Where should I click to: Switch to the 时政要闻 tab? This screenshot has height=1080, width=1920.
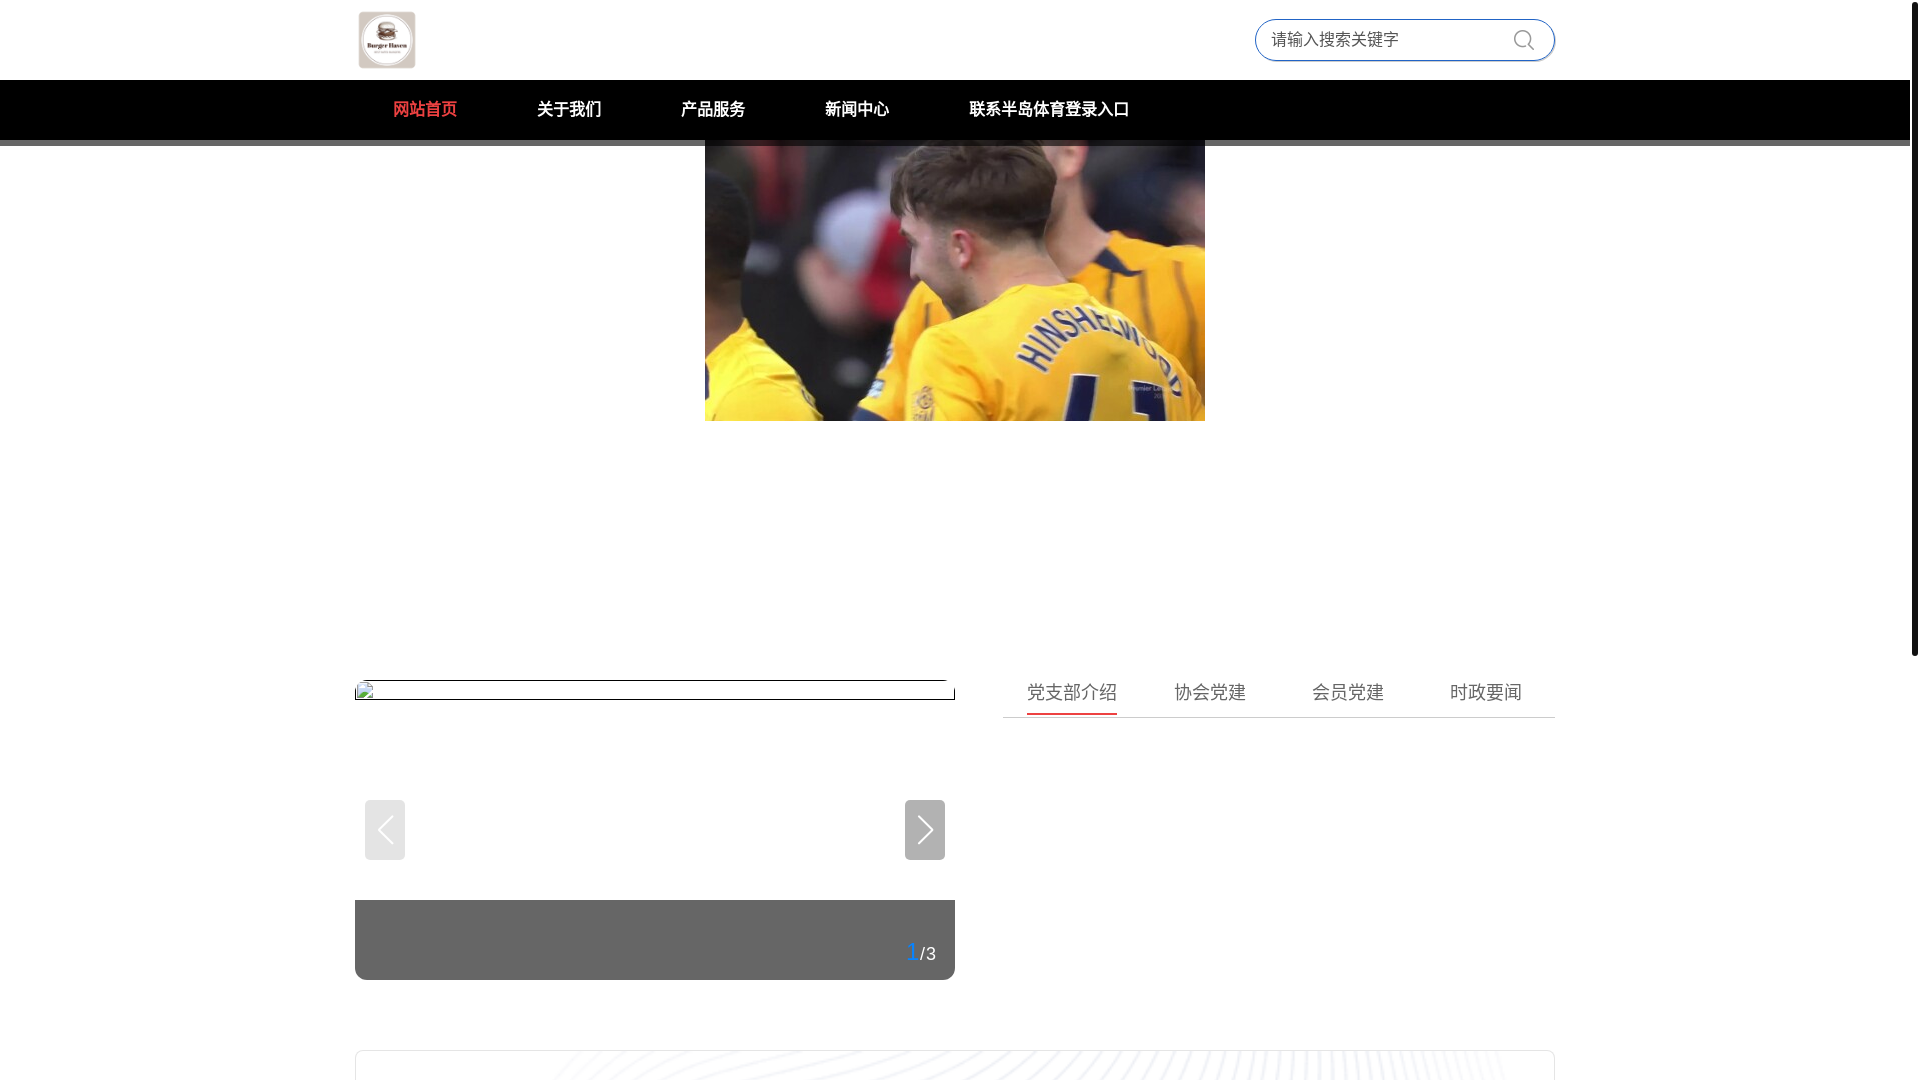1486,693
